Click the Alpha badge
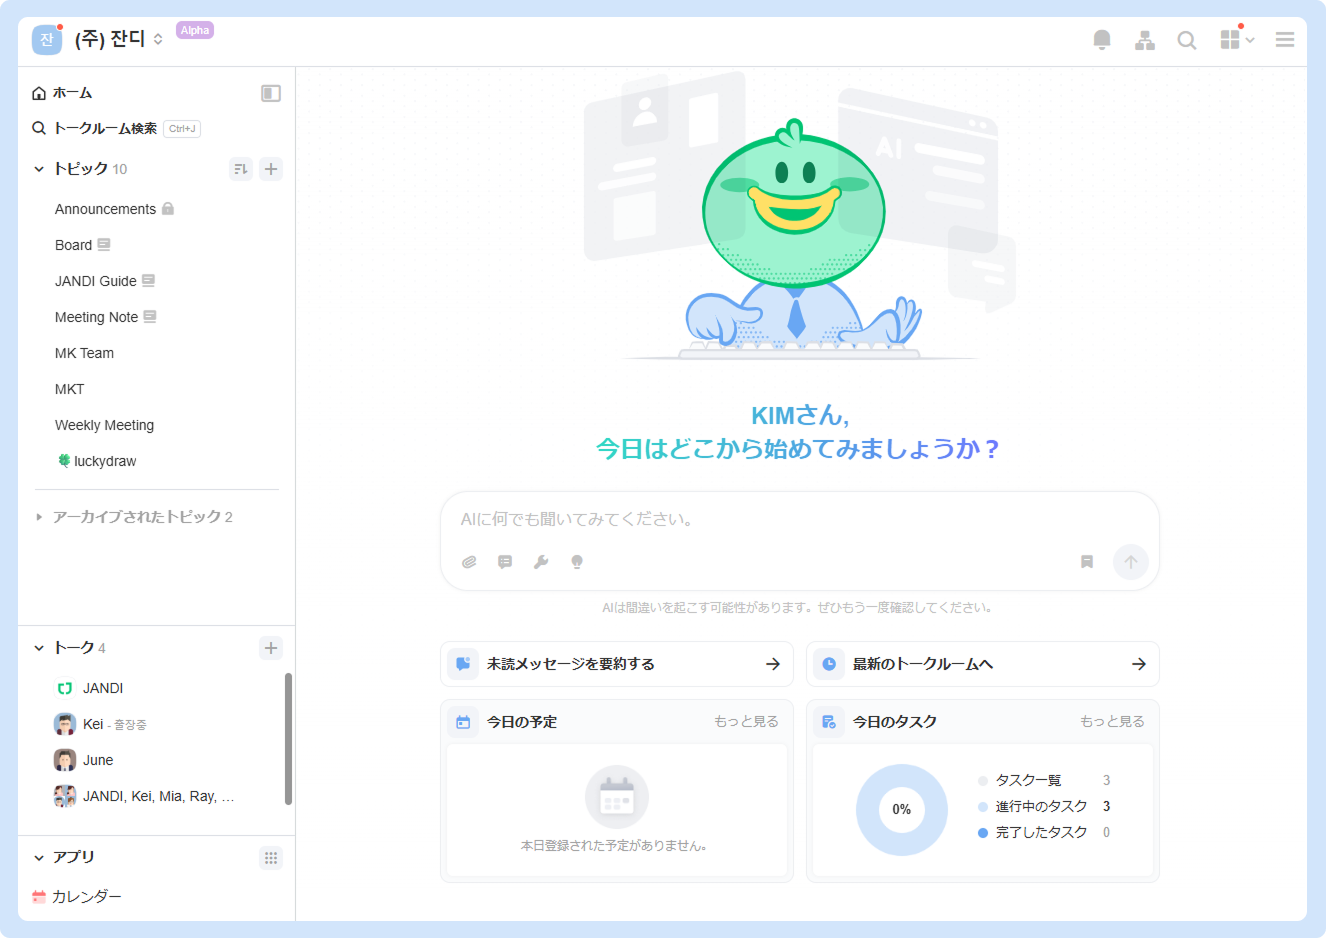The height and width of the screenshot is (938, 1326). (195, 30)
